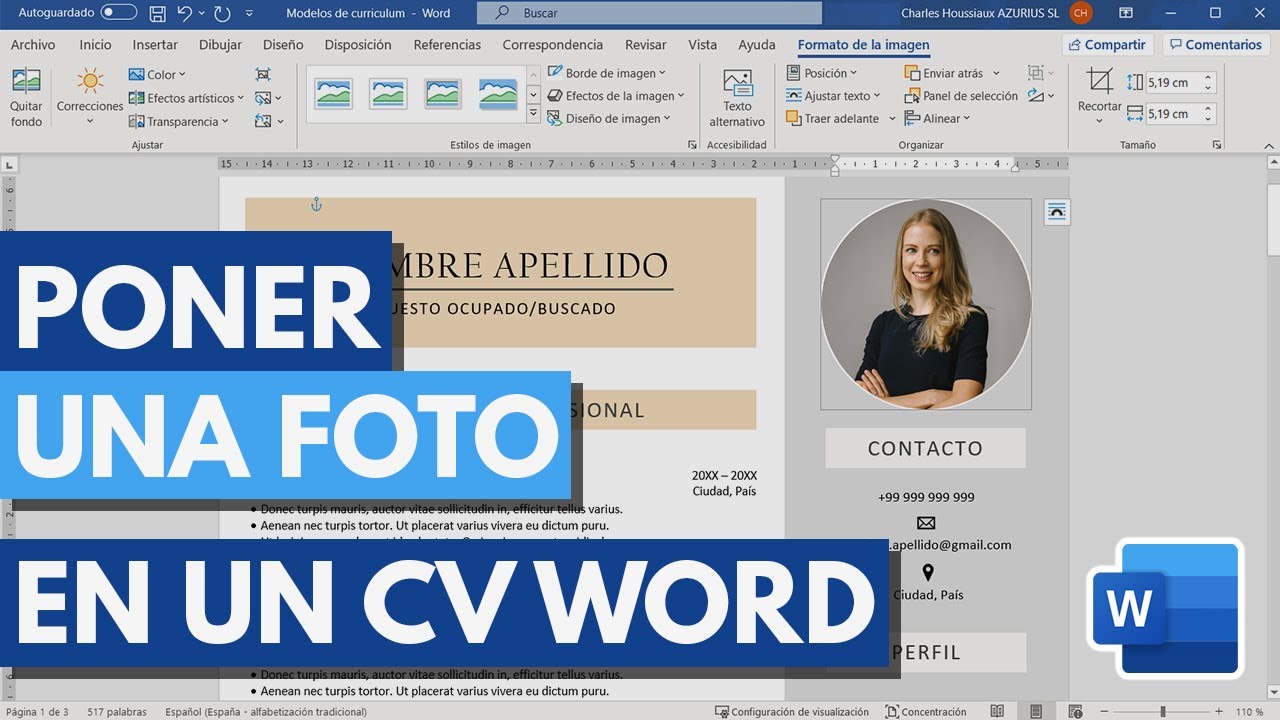Screen dimensions: 1280x720
Task: Click the 517 palabras word count
Action: coord(117,712)
